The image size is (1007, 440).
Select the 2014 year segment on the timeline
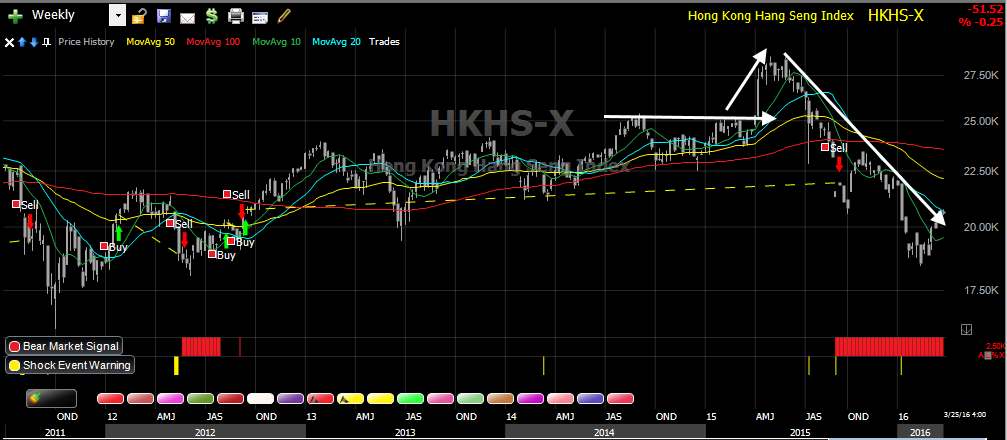pyautogui.click(x=604, y=432)
